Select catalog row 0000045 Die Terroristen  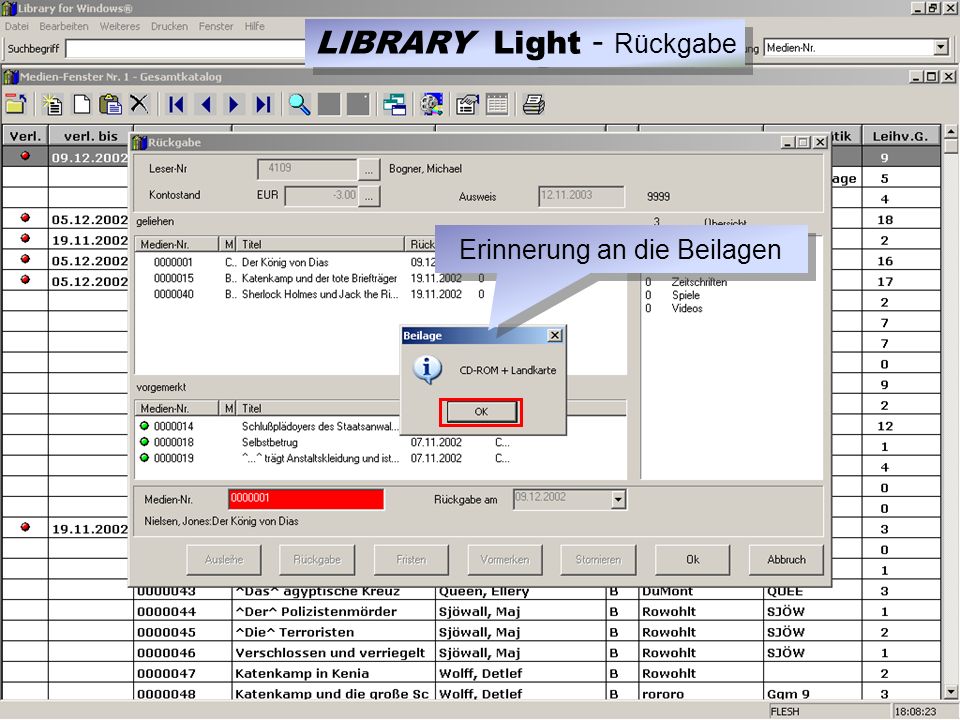(471, 632)
